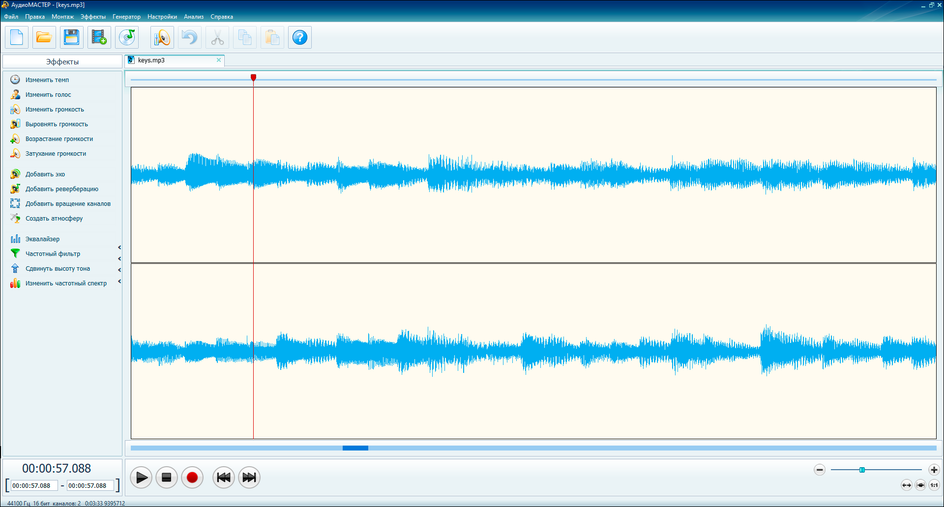This screenshot has width=944, height=507.
Task: Click the icon beside Создать атмосферу
Action: click(15, 218)
